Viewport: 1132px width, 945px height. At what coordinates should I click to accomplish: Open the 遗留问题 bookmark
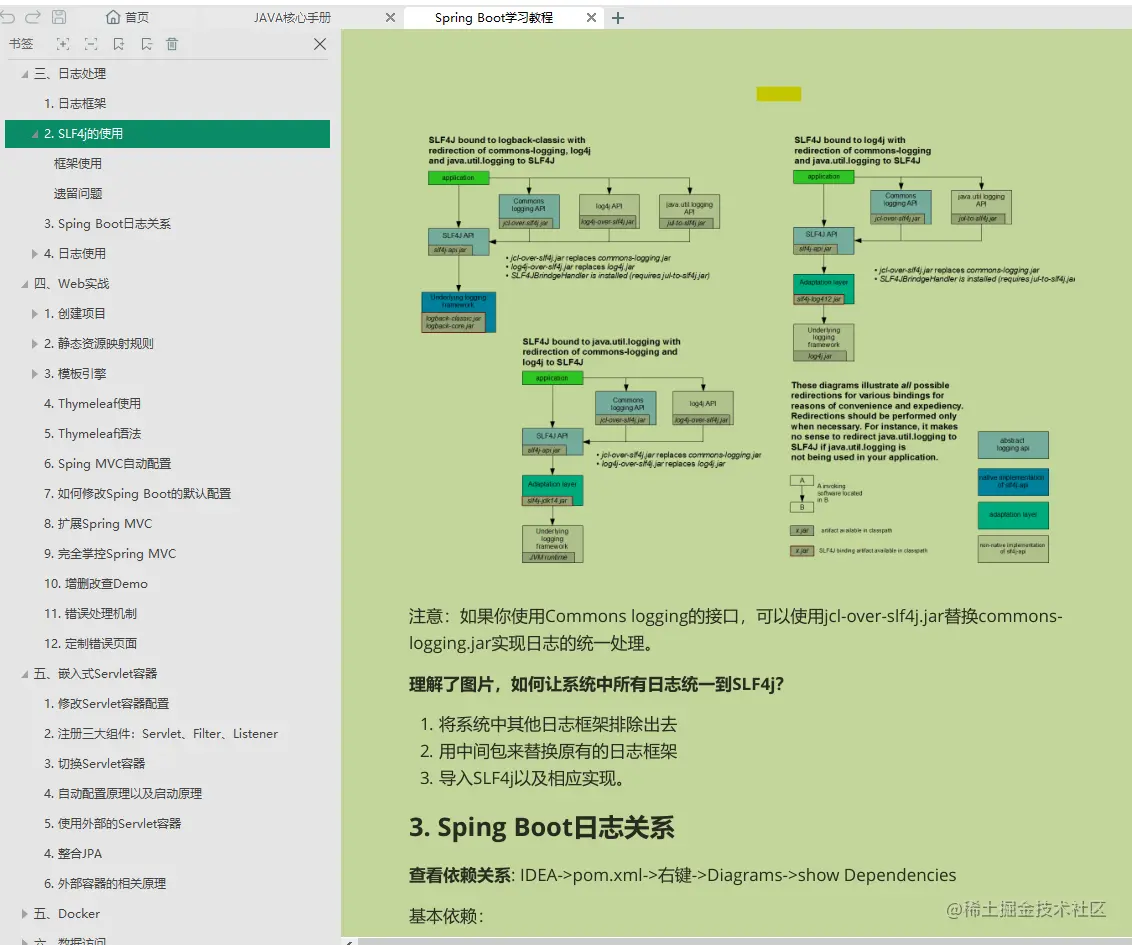78,193
